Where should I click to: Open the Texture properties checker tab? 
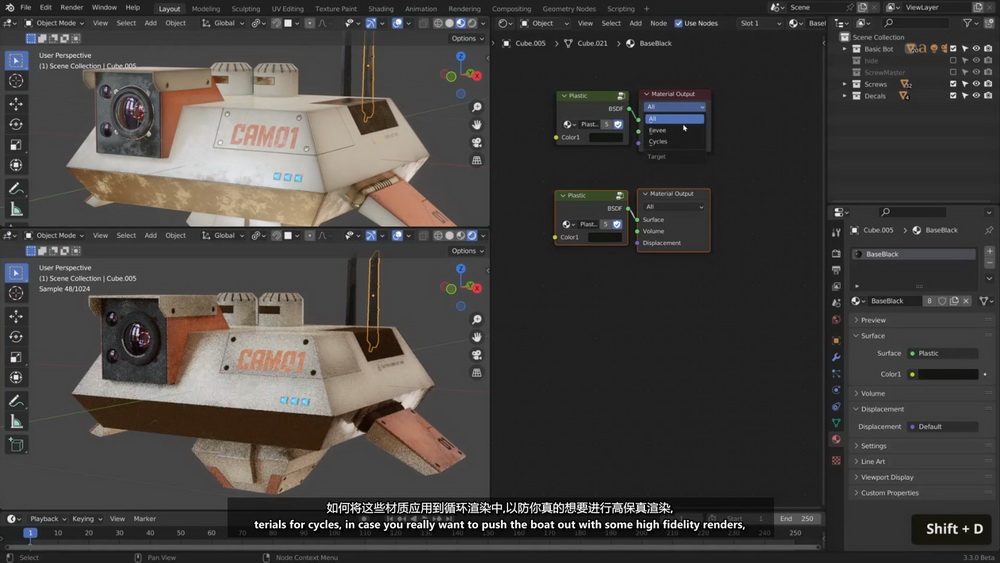click(836, 460)
